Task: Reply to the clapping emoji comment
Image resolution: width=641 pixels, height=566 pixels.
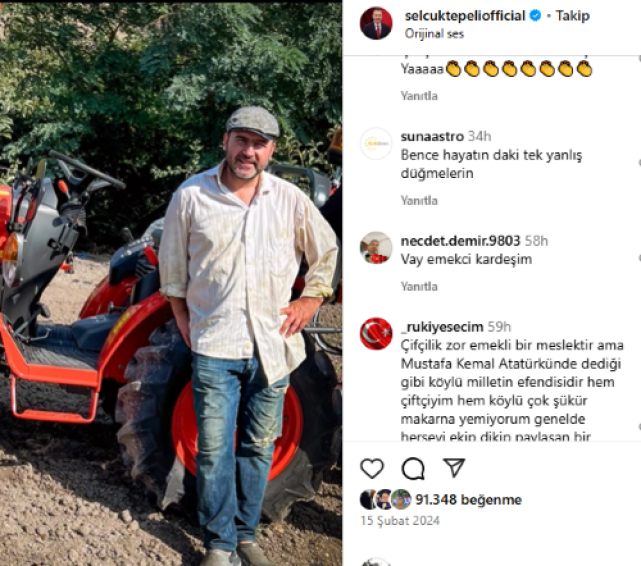Action: [x=419, y=96]
